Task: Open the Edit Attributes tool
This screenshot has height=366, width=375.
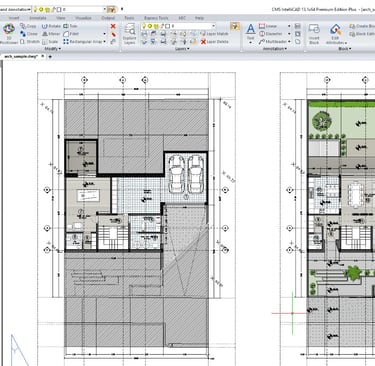Action: [335, 34]
